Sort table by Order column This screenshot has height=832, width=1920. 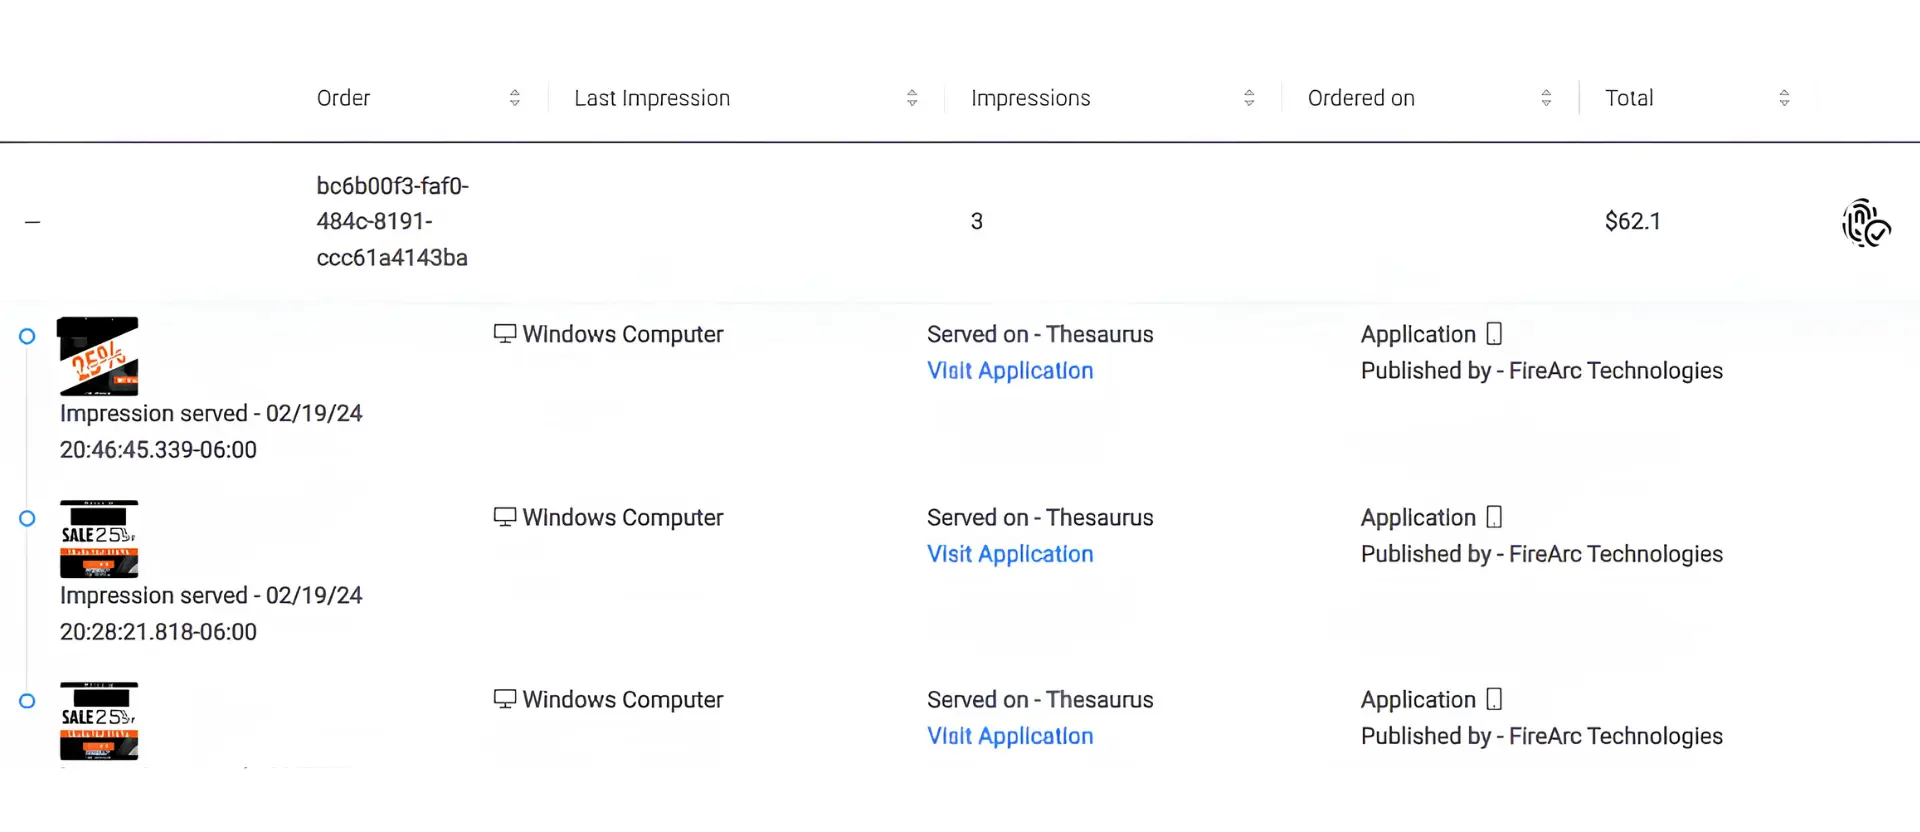(515, 98)
